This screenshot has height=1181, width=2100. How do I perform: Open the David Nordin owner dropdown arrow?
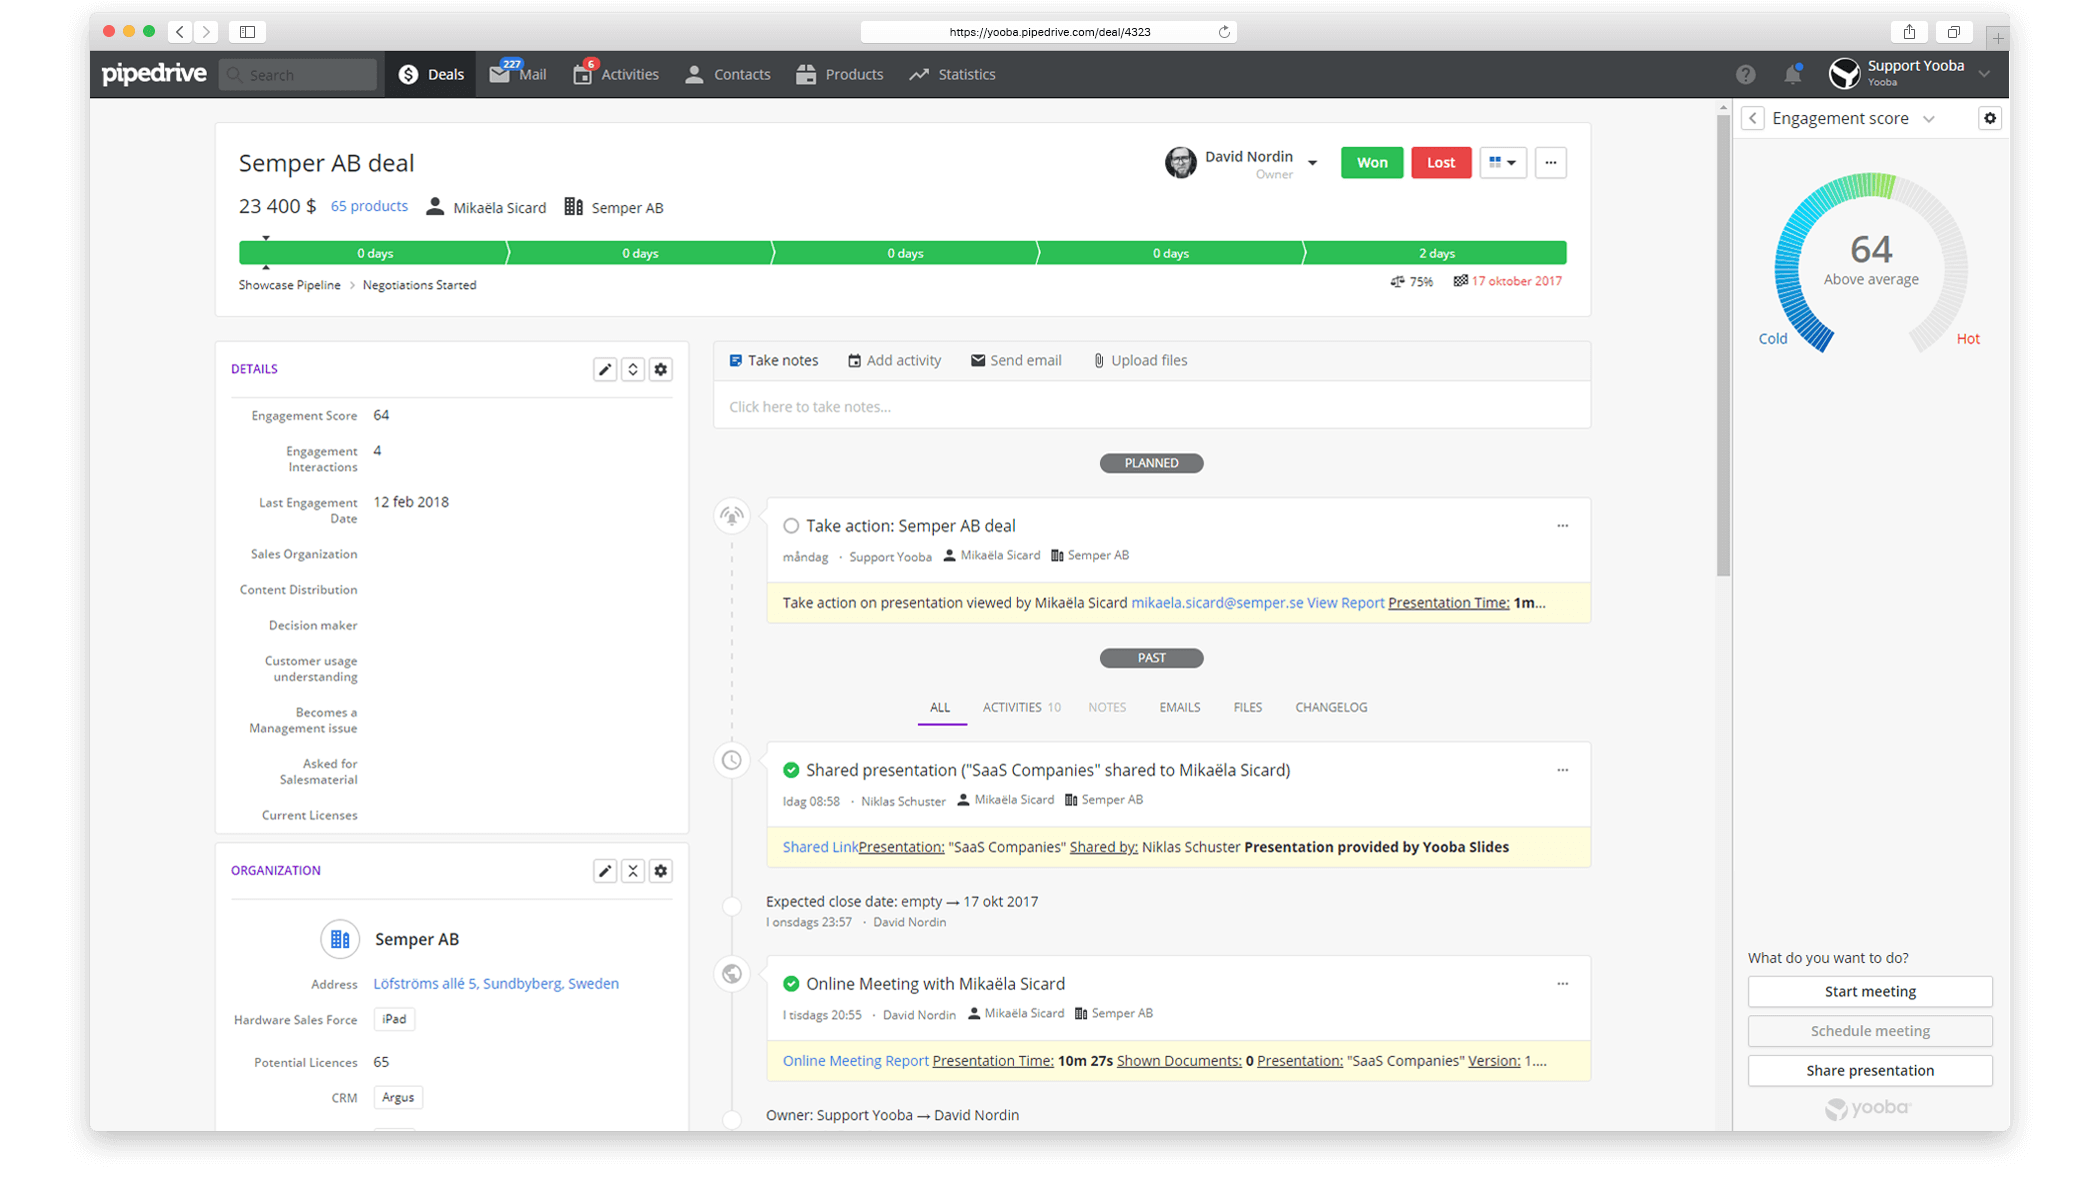[x=1312, y=163]
